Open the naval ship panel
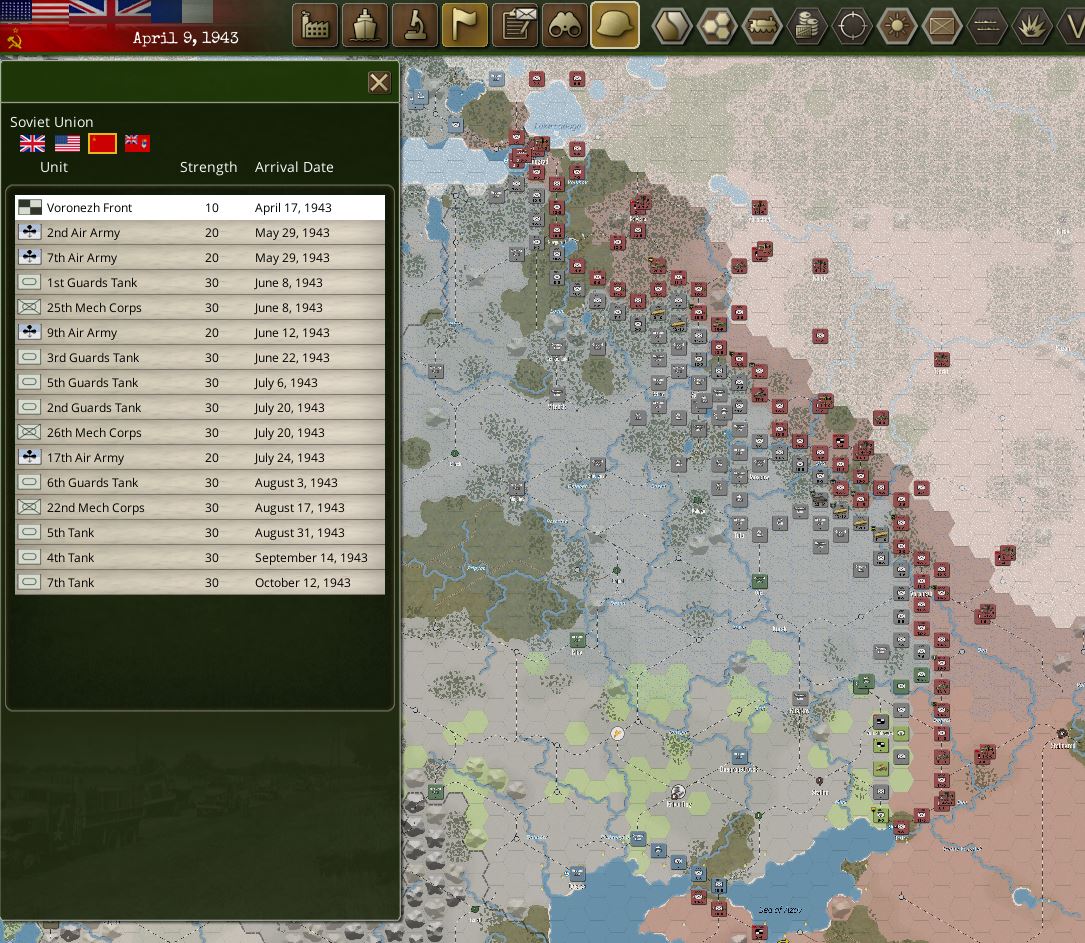This screenshot has height=943, width=1085. tap(365, 25)
